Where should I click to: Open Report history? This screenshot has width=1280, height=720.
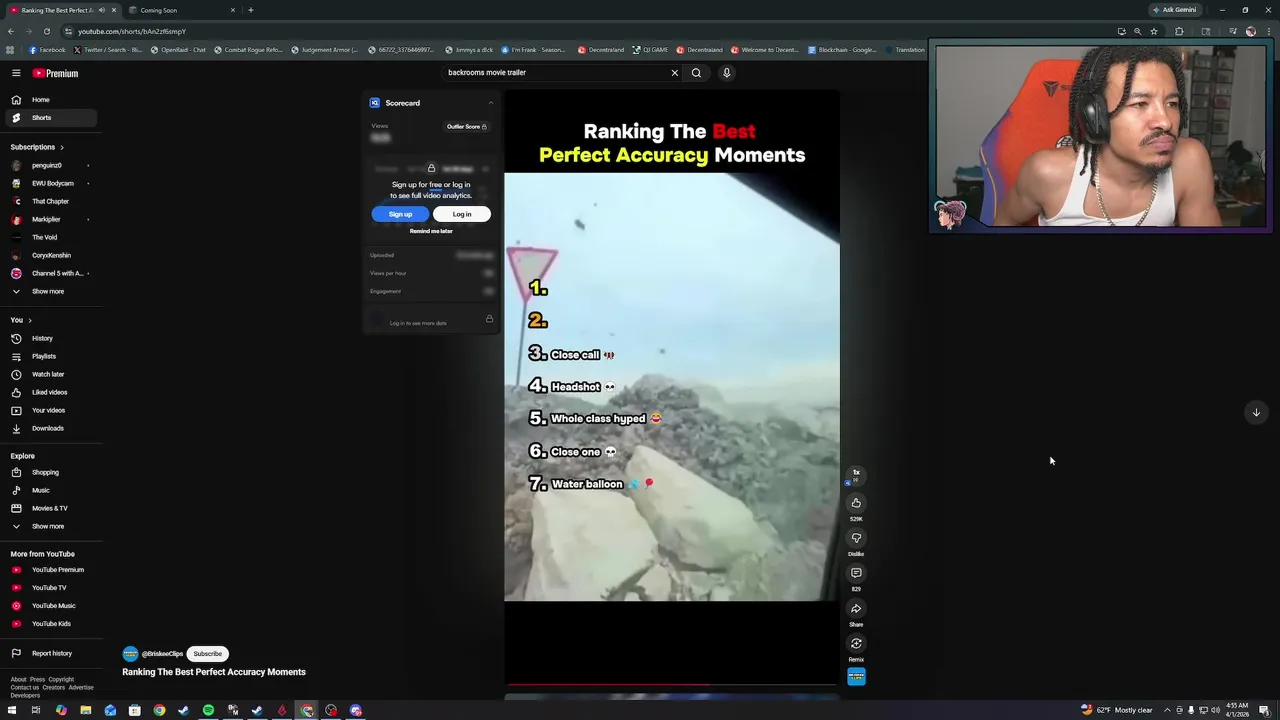coord(49,654)
